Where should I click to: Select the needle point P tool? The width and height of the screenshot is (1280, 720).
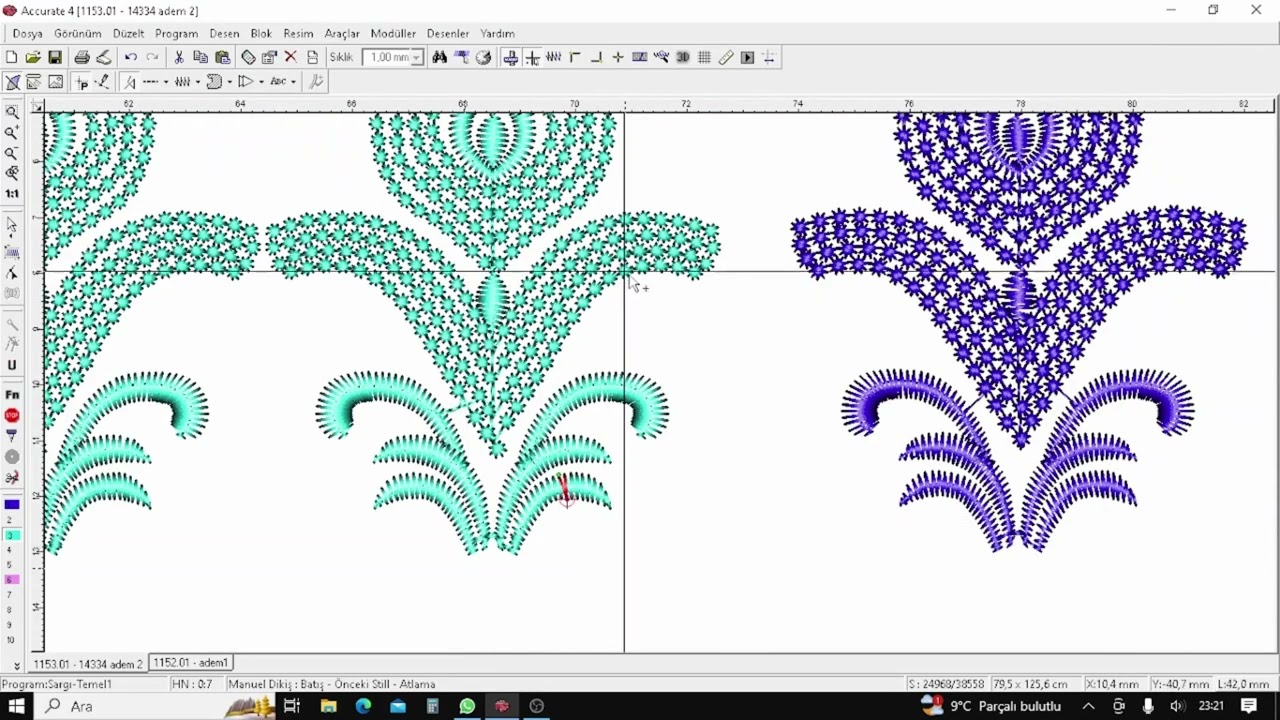click(x=82, y=82)
